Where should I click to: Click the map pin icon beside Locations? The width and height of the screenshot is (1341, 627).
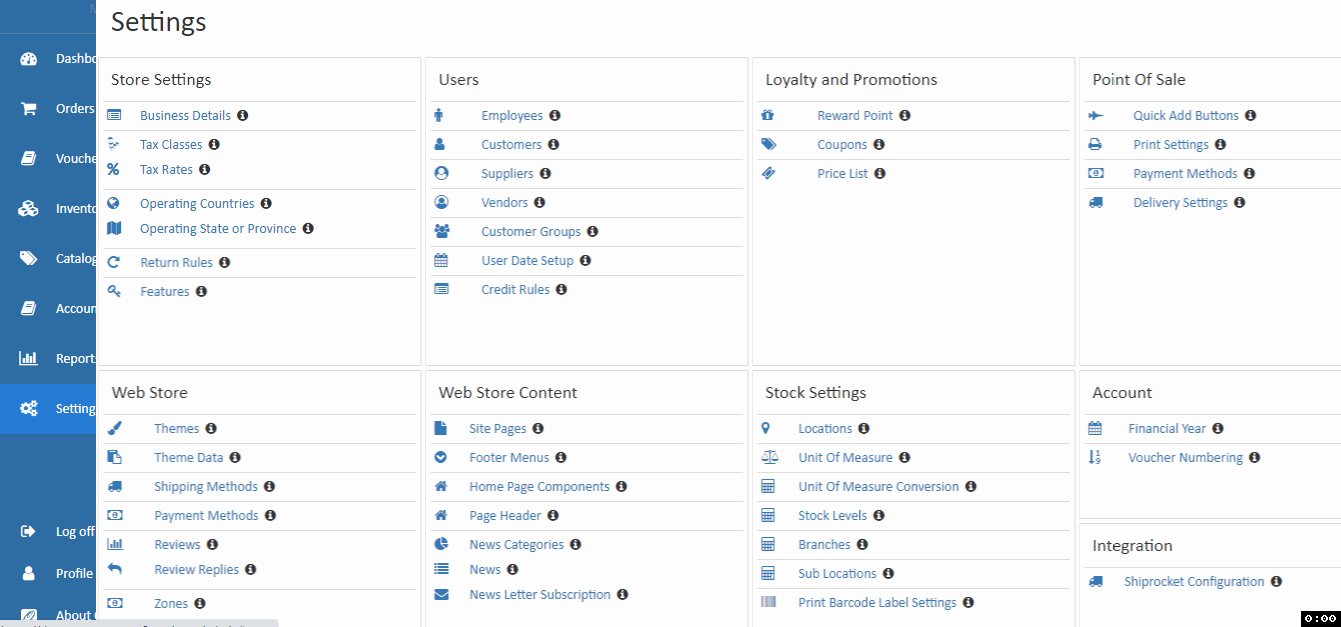coord(766,429)
